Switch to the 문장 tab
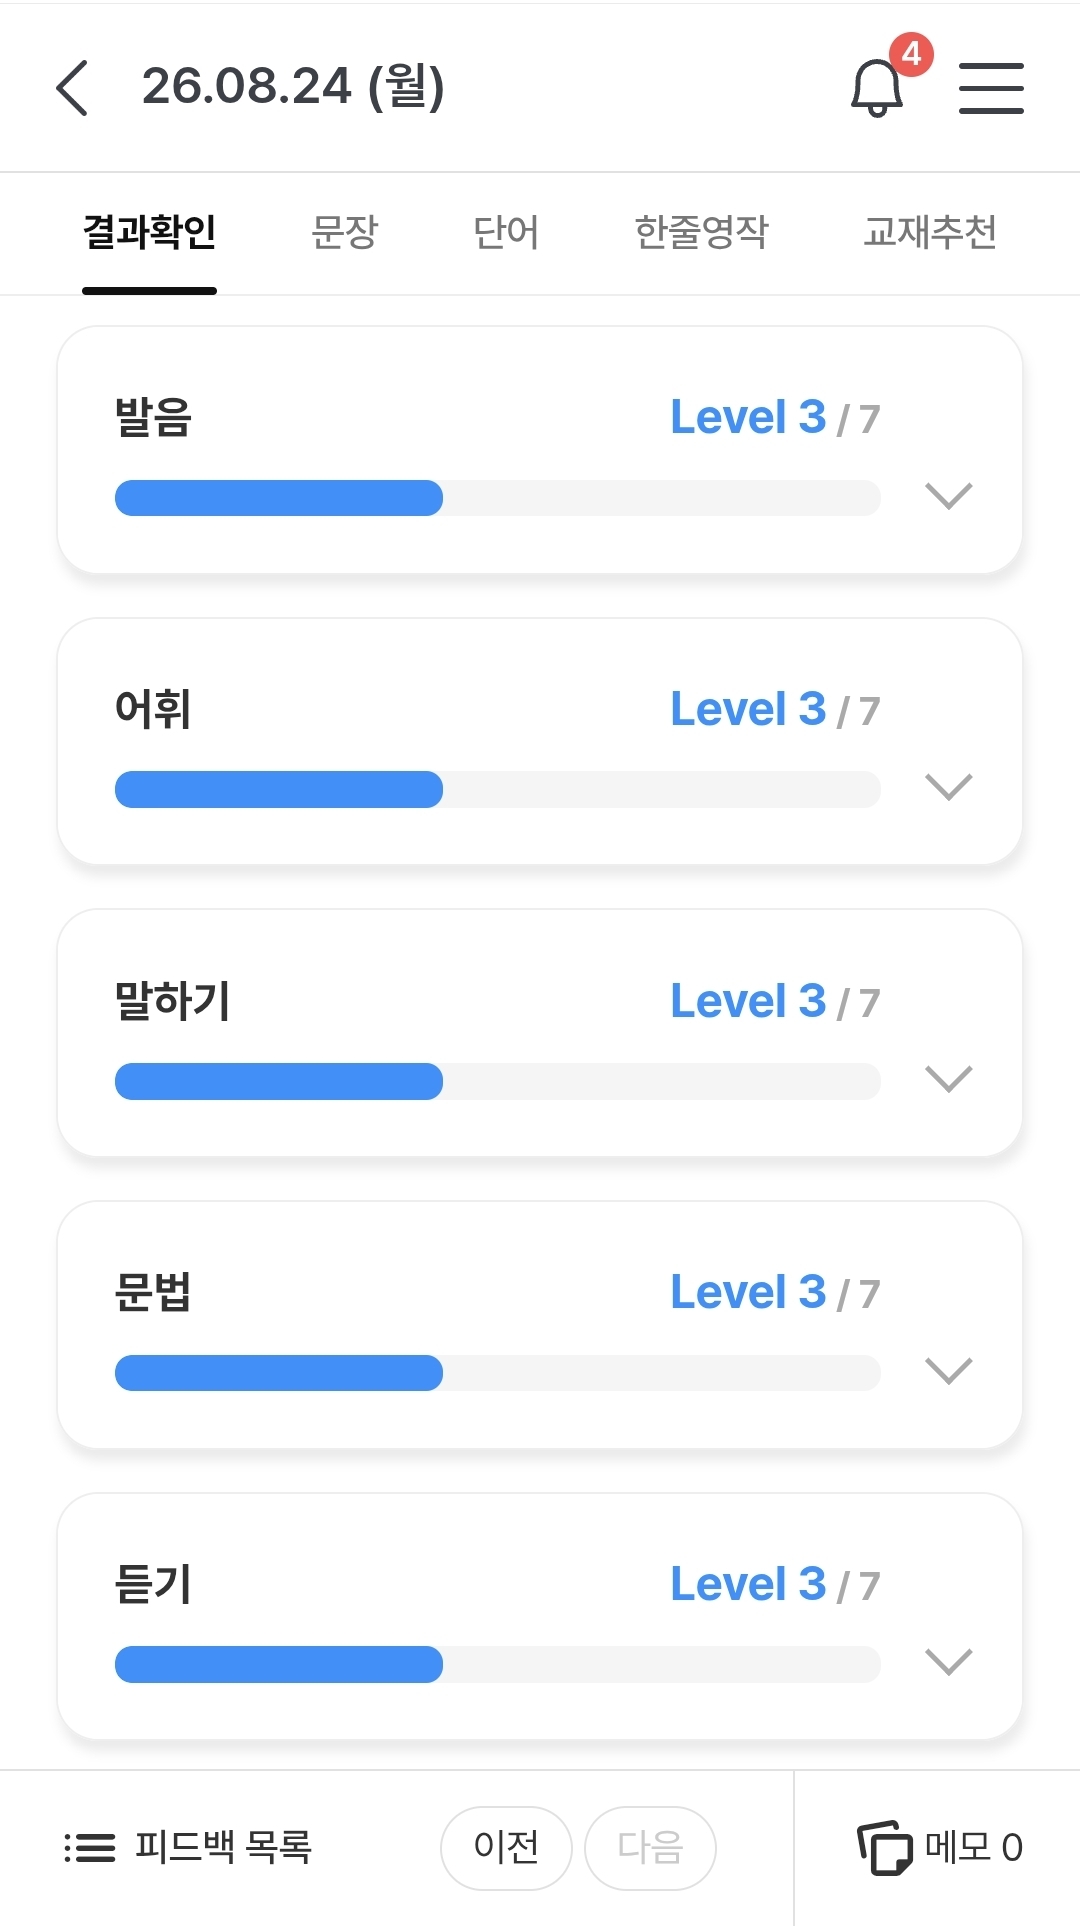The image size is (1080, 1926). [x=344, y=232]
